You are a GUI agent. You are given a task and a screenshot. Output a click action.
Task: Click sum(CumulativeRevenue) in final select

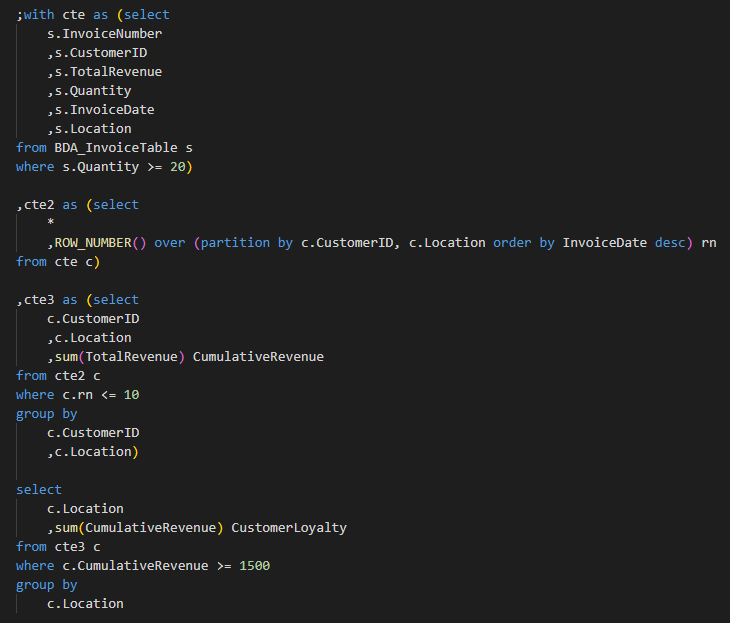tap(139, 528)
